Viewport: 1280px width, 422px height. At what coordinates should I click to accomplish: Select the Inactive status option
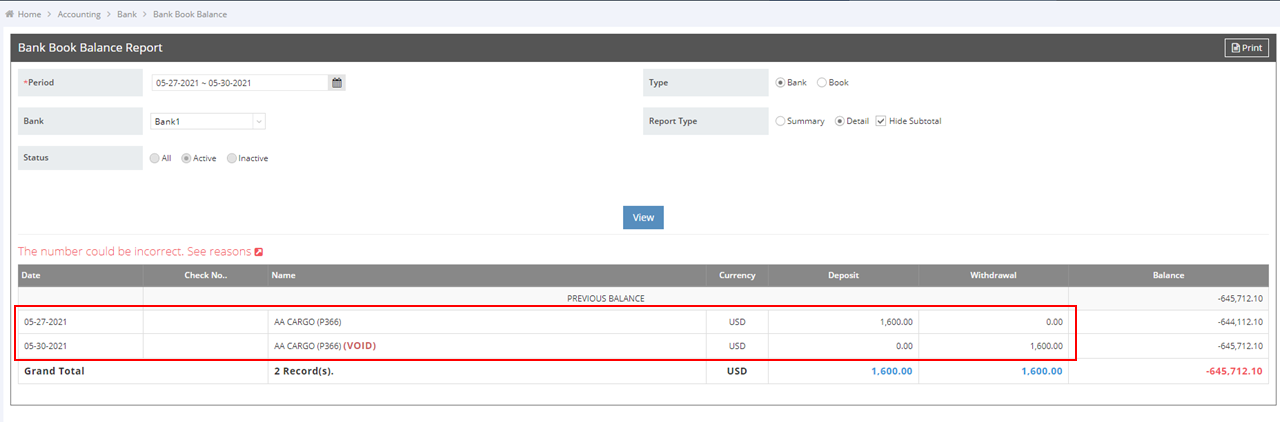coord(232,158)
